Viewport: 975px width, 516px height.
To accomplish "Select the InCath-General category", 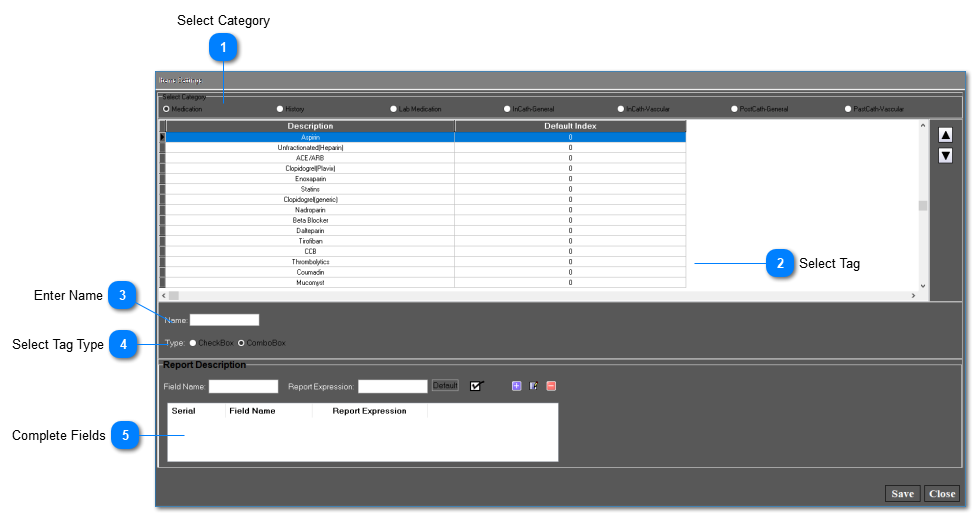I will point(507,108).
